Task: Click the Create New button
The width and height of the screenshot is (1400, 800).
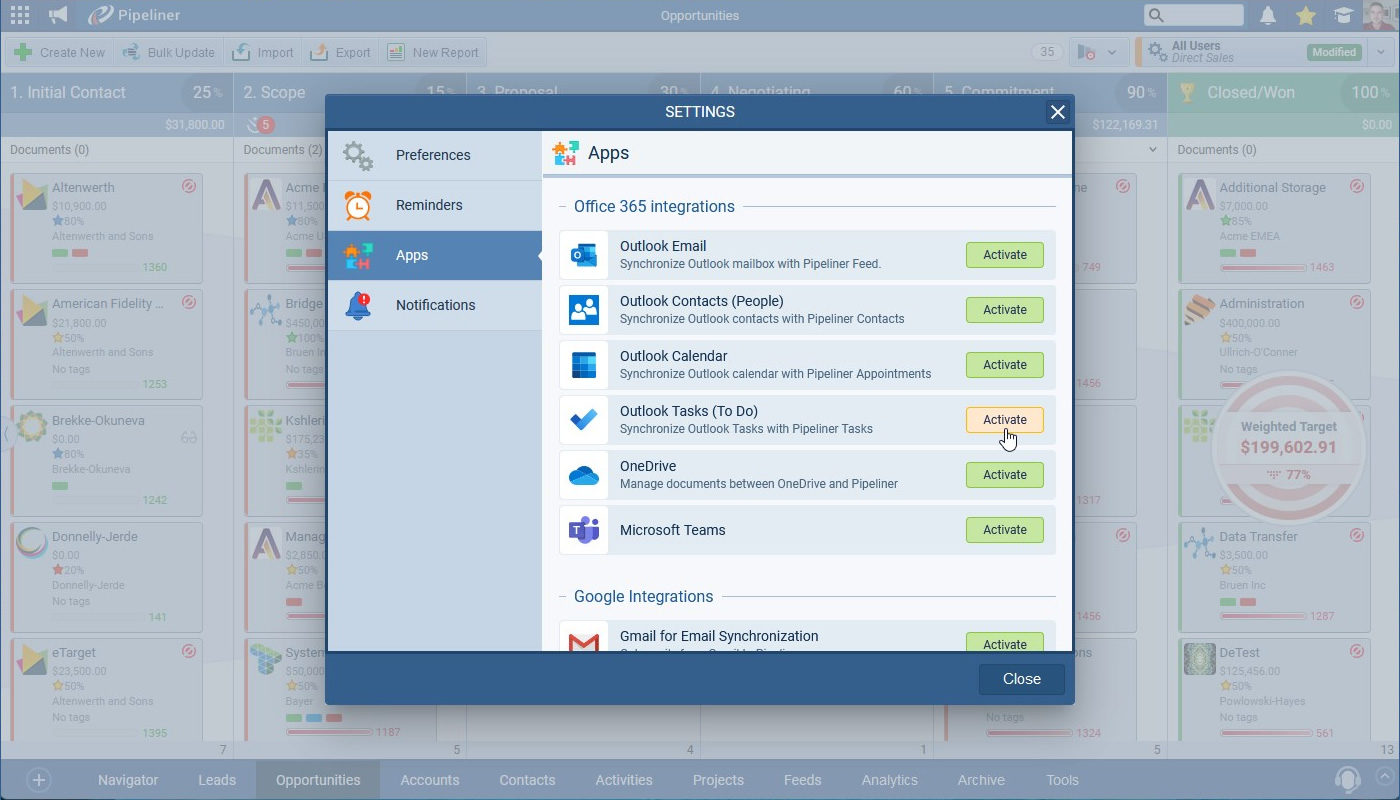Action: [60, 53]
